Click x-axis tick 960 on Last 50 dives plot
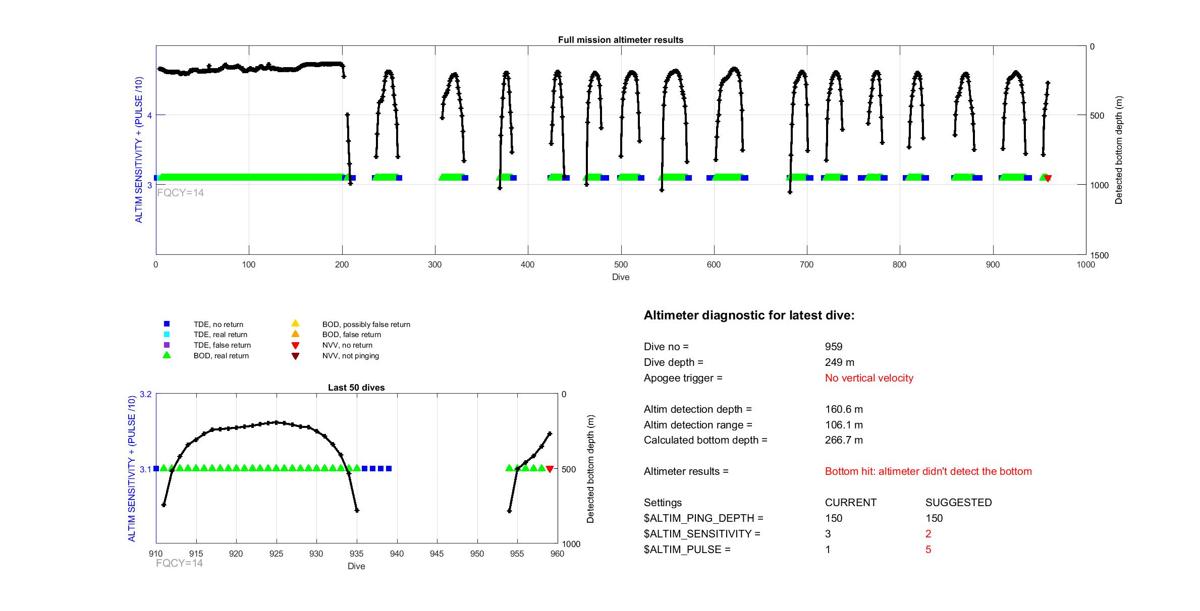 coord(558,553)
